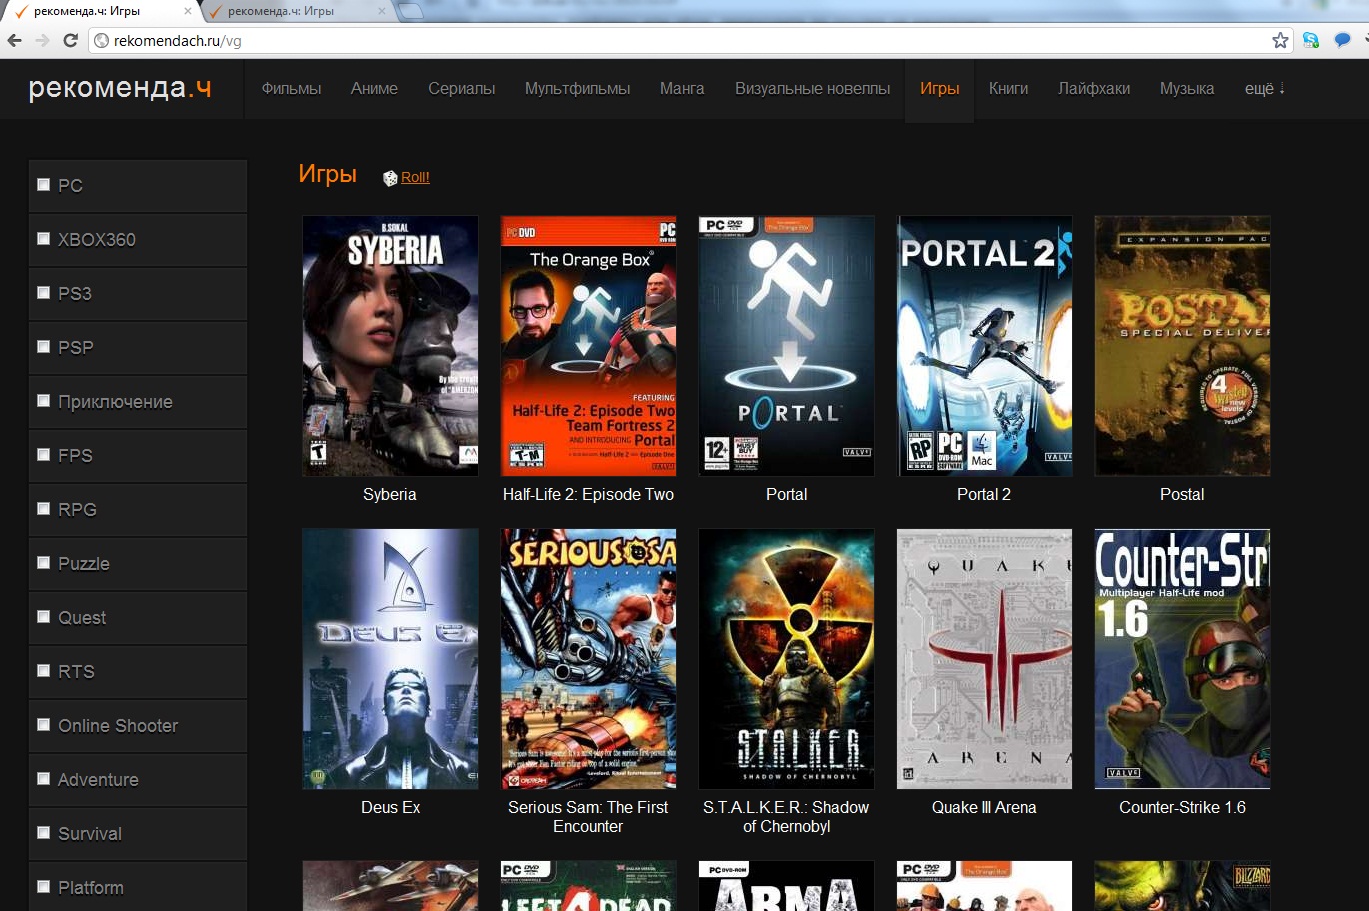Click the Roll! link
Screen dimensions: 1369x911
point(415,178)
